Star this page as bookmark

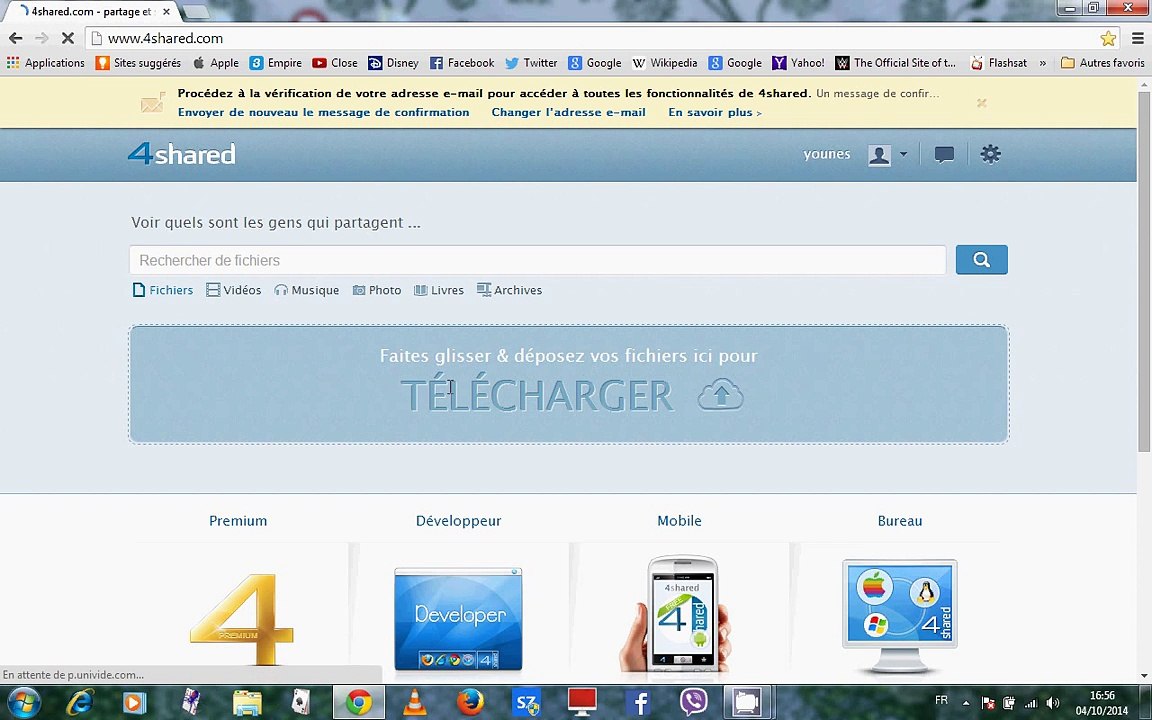point(1108,38)
